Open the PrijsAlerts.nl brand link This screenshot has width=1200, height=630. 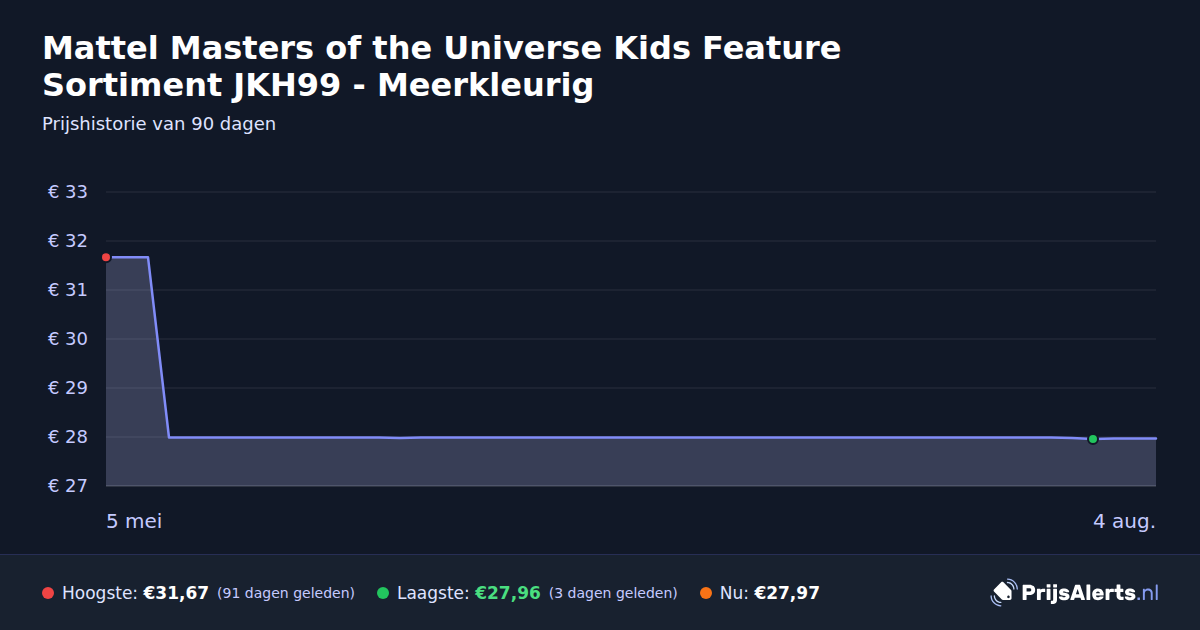click(x=1075, y=593)
